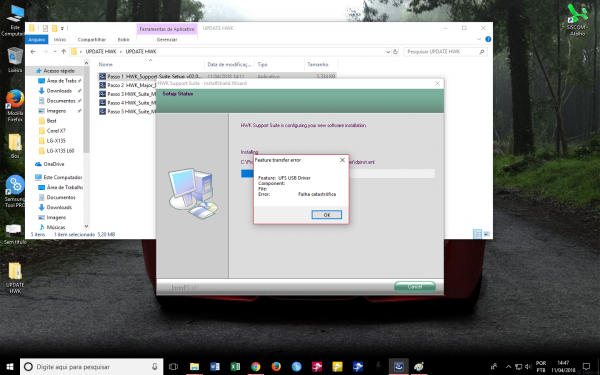This screenshot has height=375, width=600.
Task: Open the Início ribbon tab
Action: pyautogui.click(x=60, y=39)
